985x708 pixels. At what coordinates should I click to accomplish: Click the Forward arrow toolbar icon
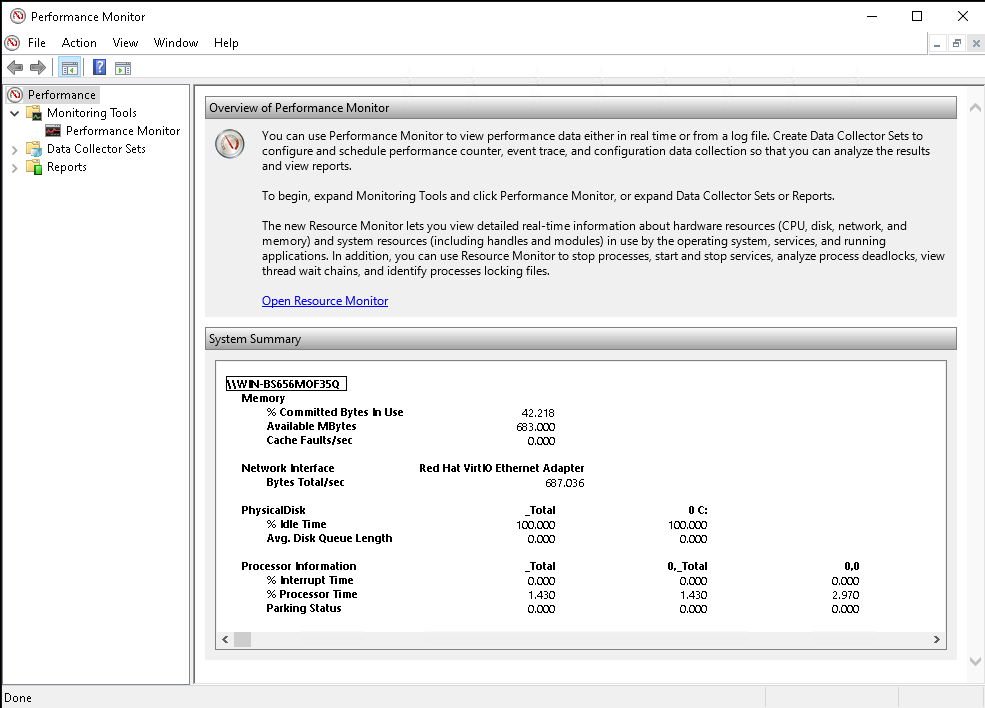pyautogui.click(x=37, y=67)
